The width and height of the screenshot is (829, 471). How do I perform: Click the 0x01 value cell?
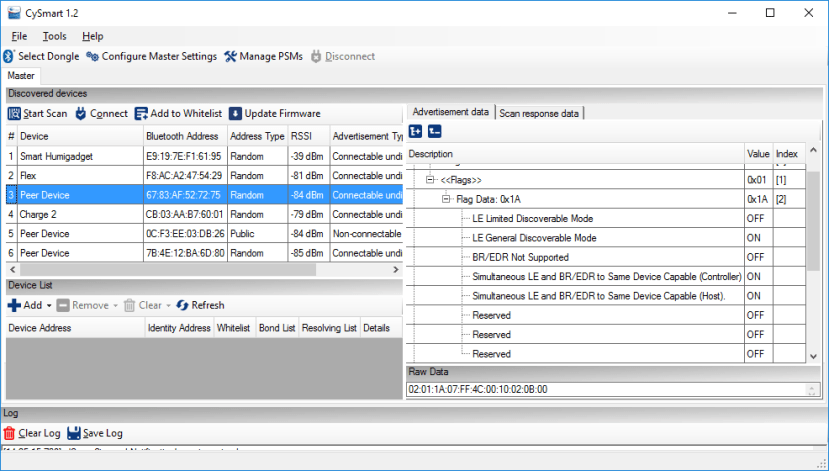point(759,180)
